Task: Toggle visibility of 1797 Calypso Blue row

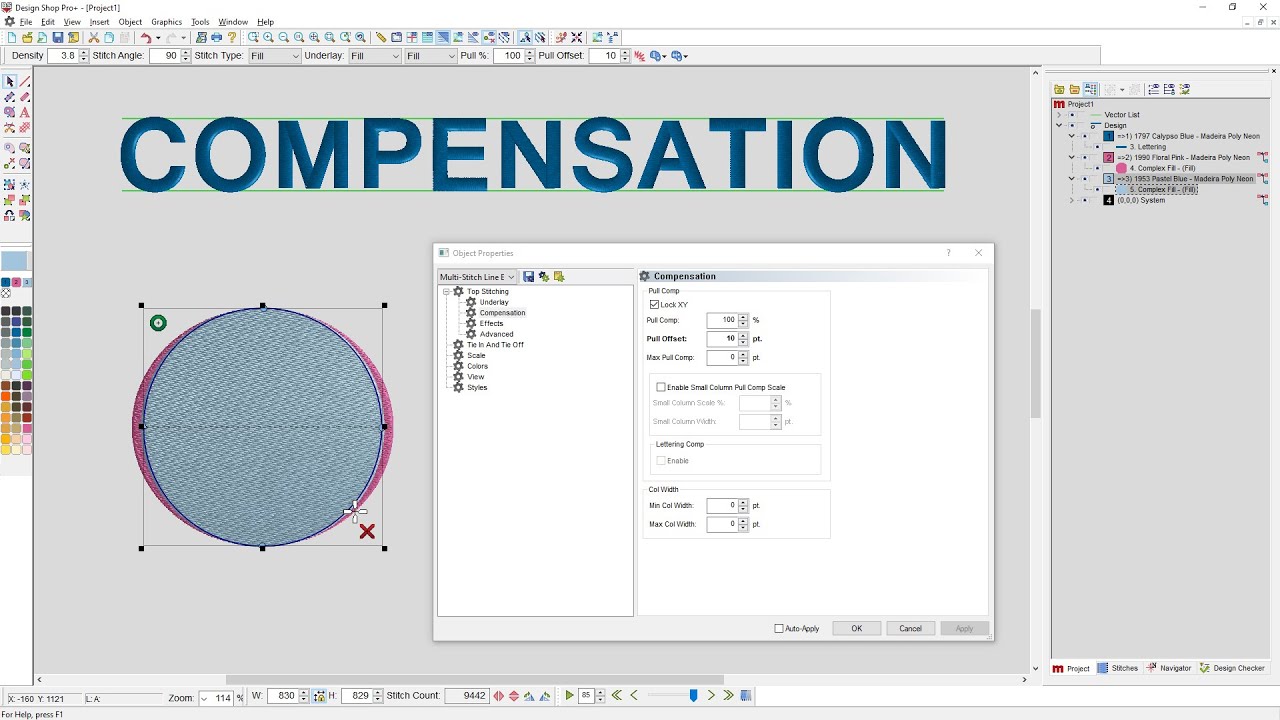Action: click(x=1084, y=136)
